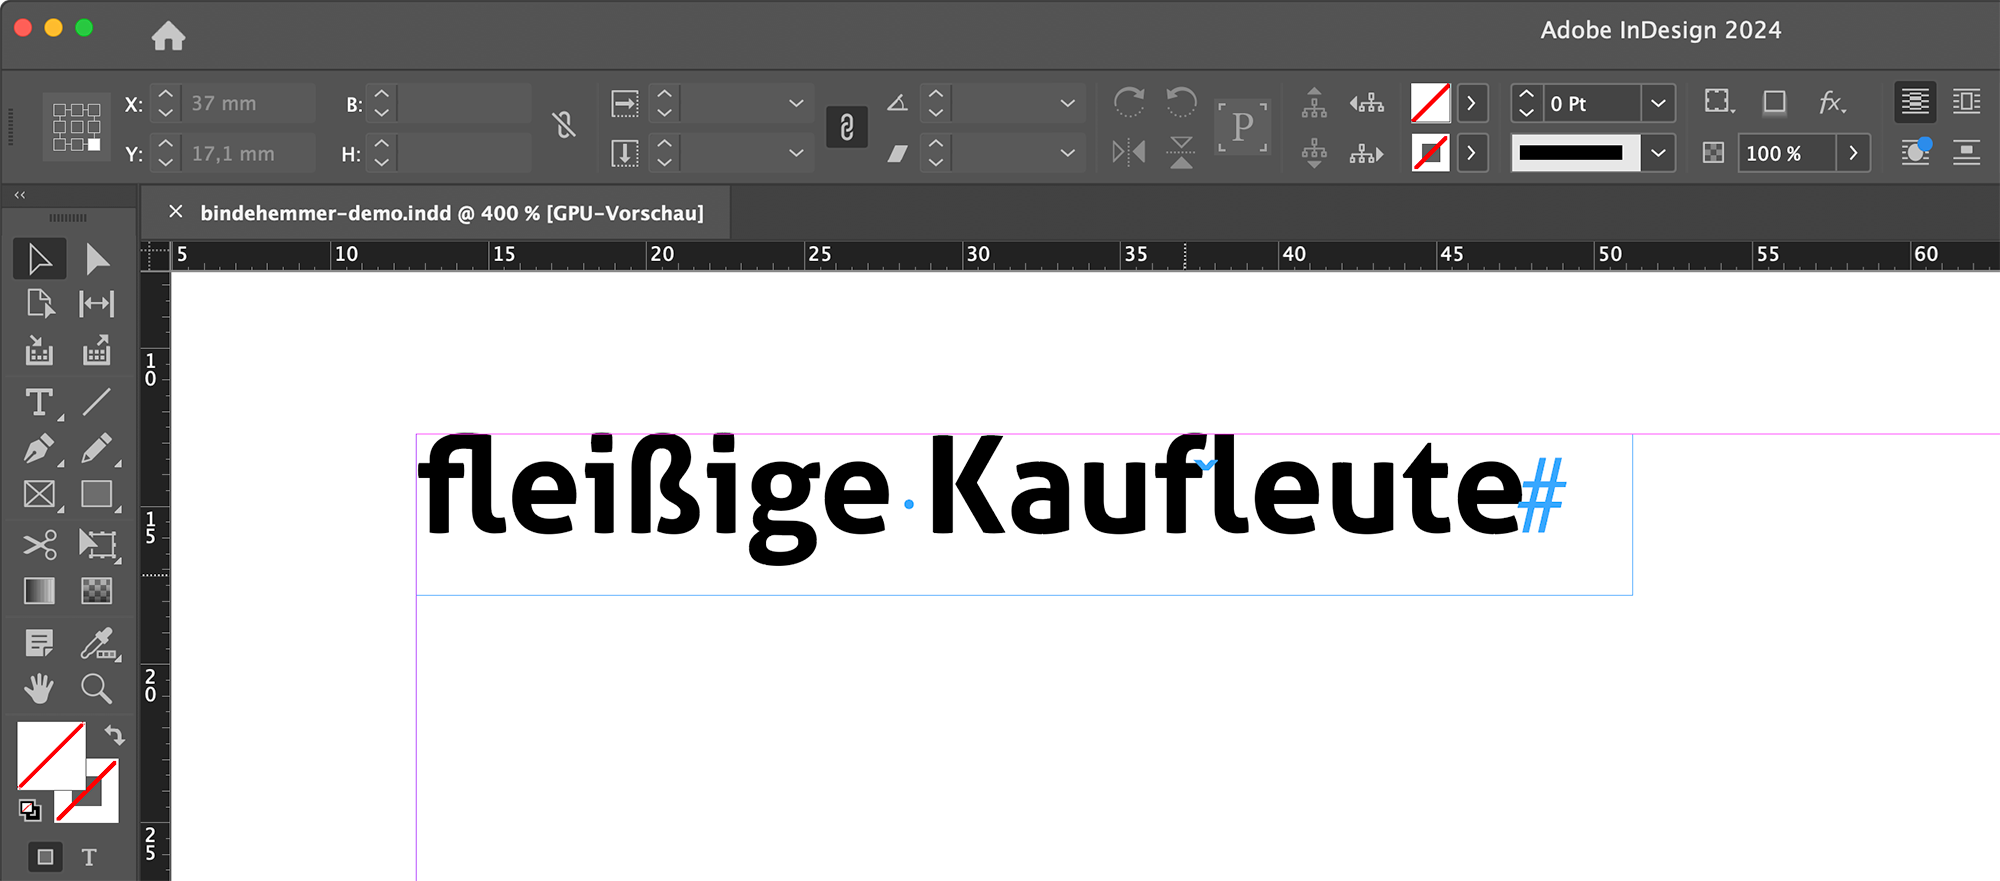Open the scale Y percentage dropdown
This screenshot has height=881, width=2000.
click(796, 153)
